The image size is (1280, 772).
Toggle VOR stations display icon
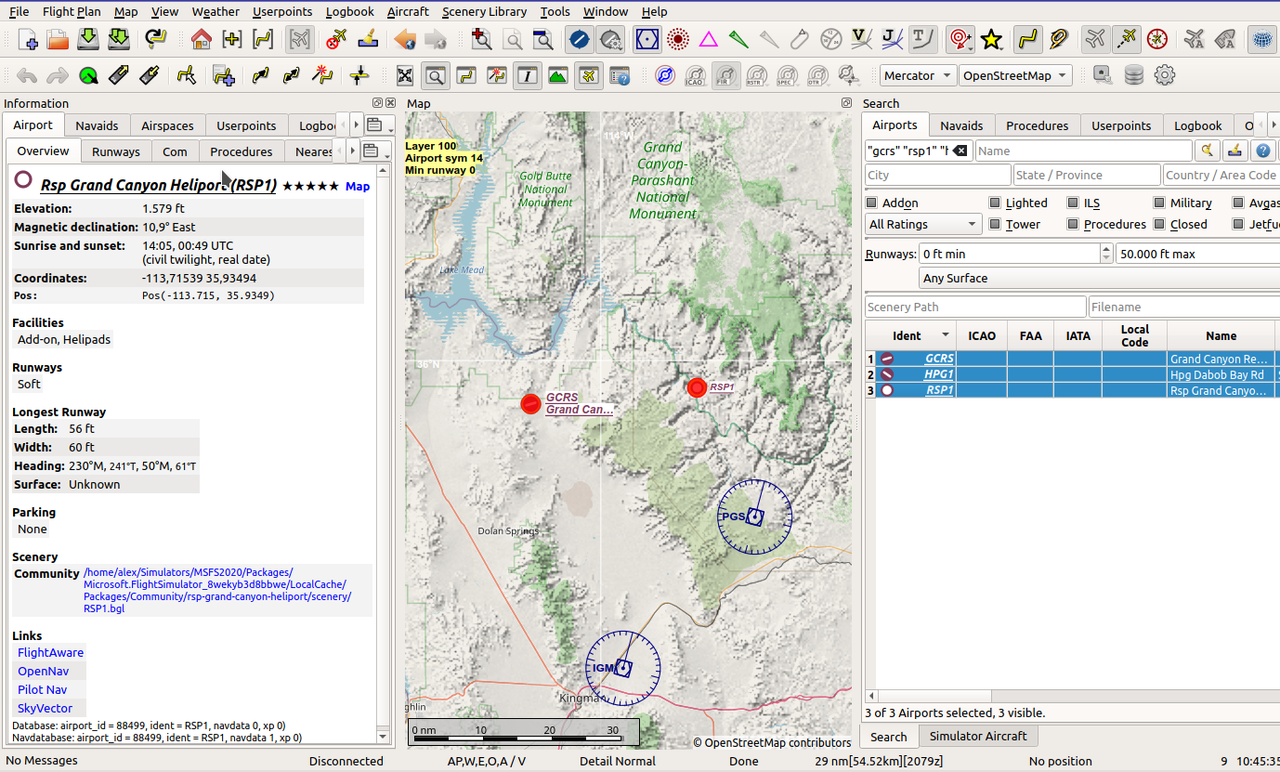(x=647, y=40)
